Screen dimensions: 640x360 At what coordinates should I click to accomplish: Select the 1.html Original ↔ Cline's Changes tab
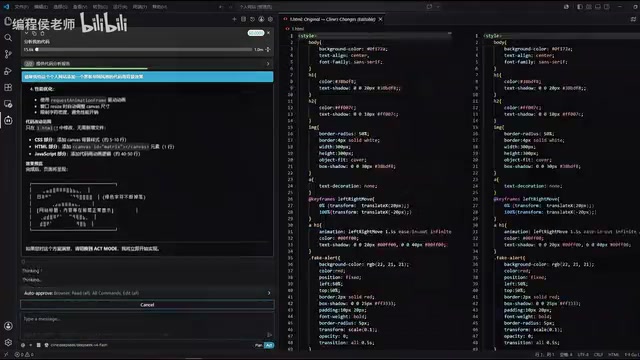[332, 19]
